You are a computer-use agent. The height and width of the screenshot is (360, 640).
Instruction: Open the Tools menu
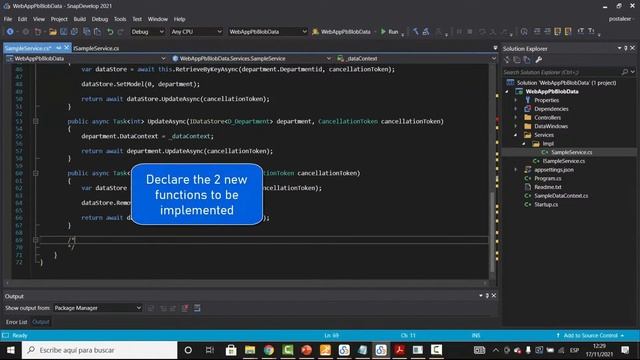(x=120, y=19)
